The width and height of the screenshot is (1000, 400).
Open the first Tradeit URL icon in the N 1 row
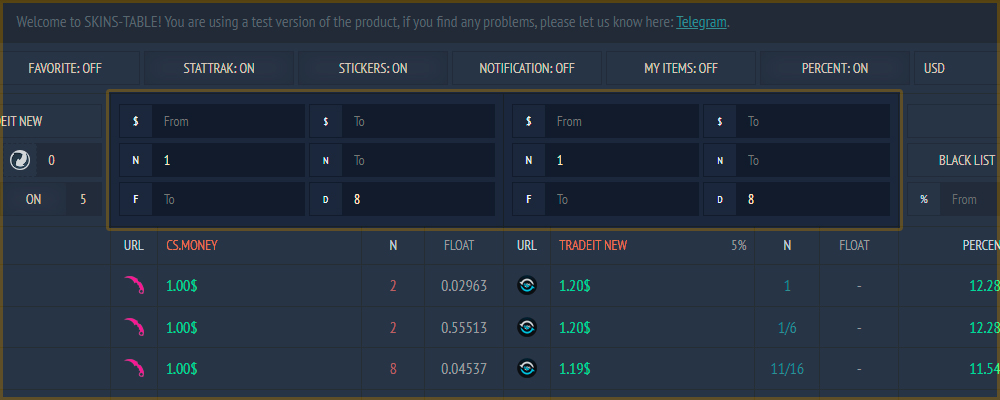(x=527, y=285)
